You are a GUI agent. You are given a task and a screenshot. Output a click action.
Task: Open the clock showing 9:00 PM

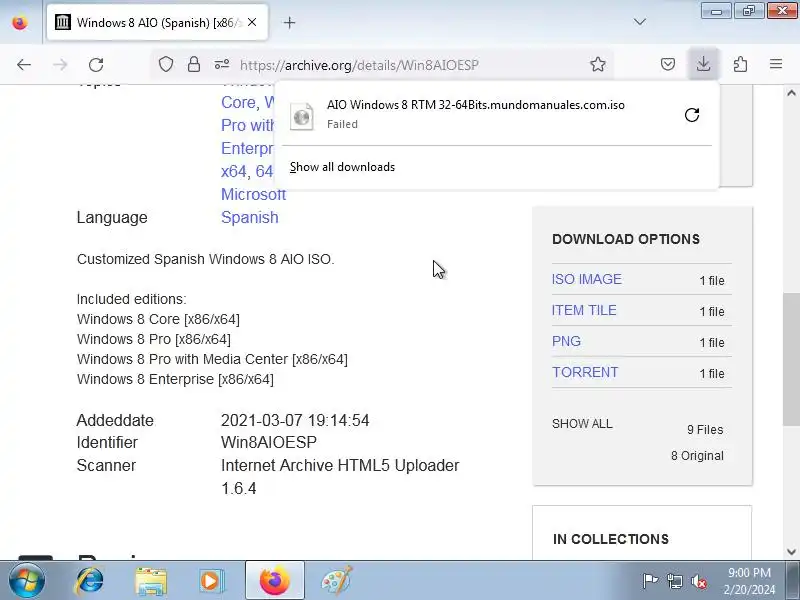[x=749, y=581]
